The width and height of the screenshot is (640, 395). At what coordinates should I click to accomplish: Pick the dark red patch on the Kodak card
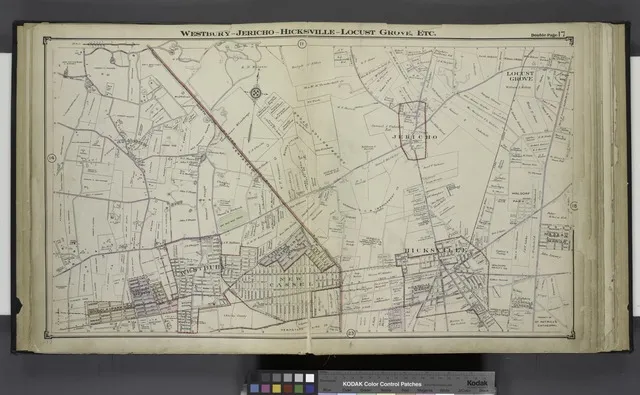tap(288, 388)
